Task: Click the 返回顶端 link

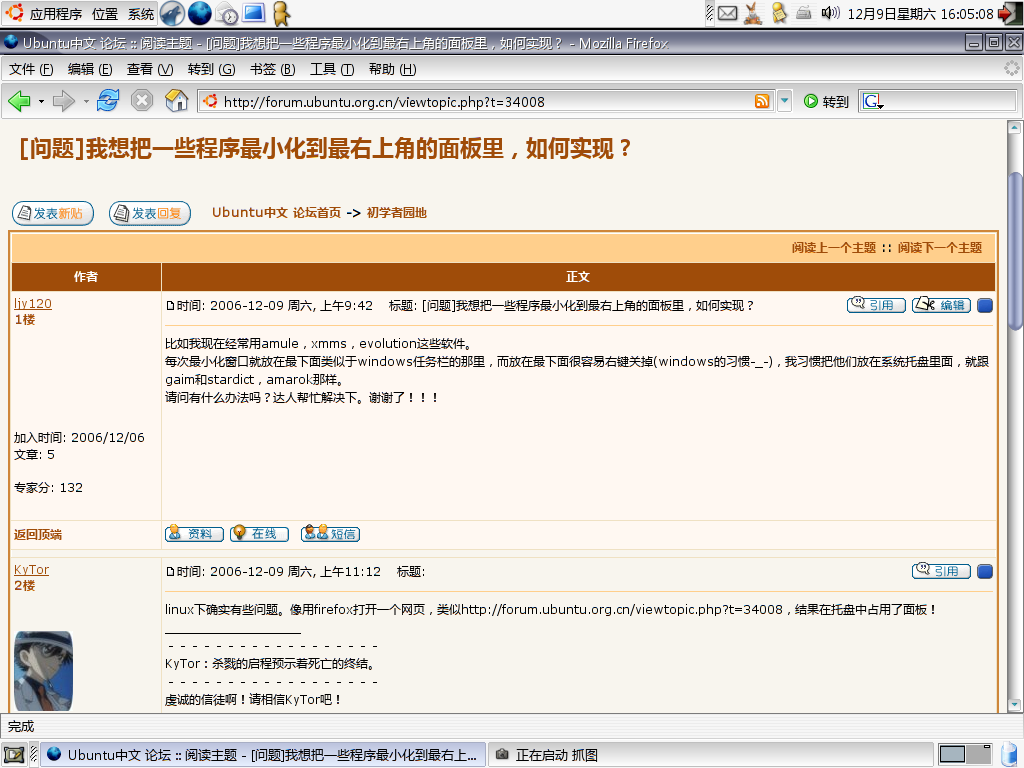Action: pos(38,535)
